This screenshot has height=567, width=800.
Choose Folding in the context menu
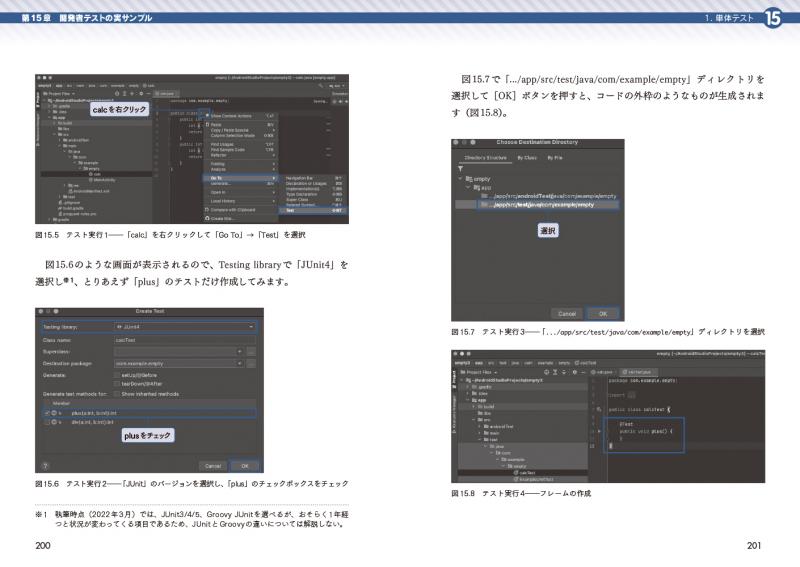[240, 164]
